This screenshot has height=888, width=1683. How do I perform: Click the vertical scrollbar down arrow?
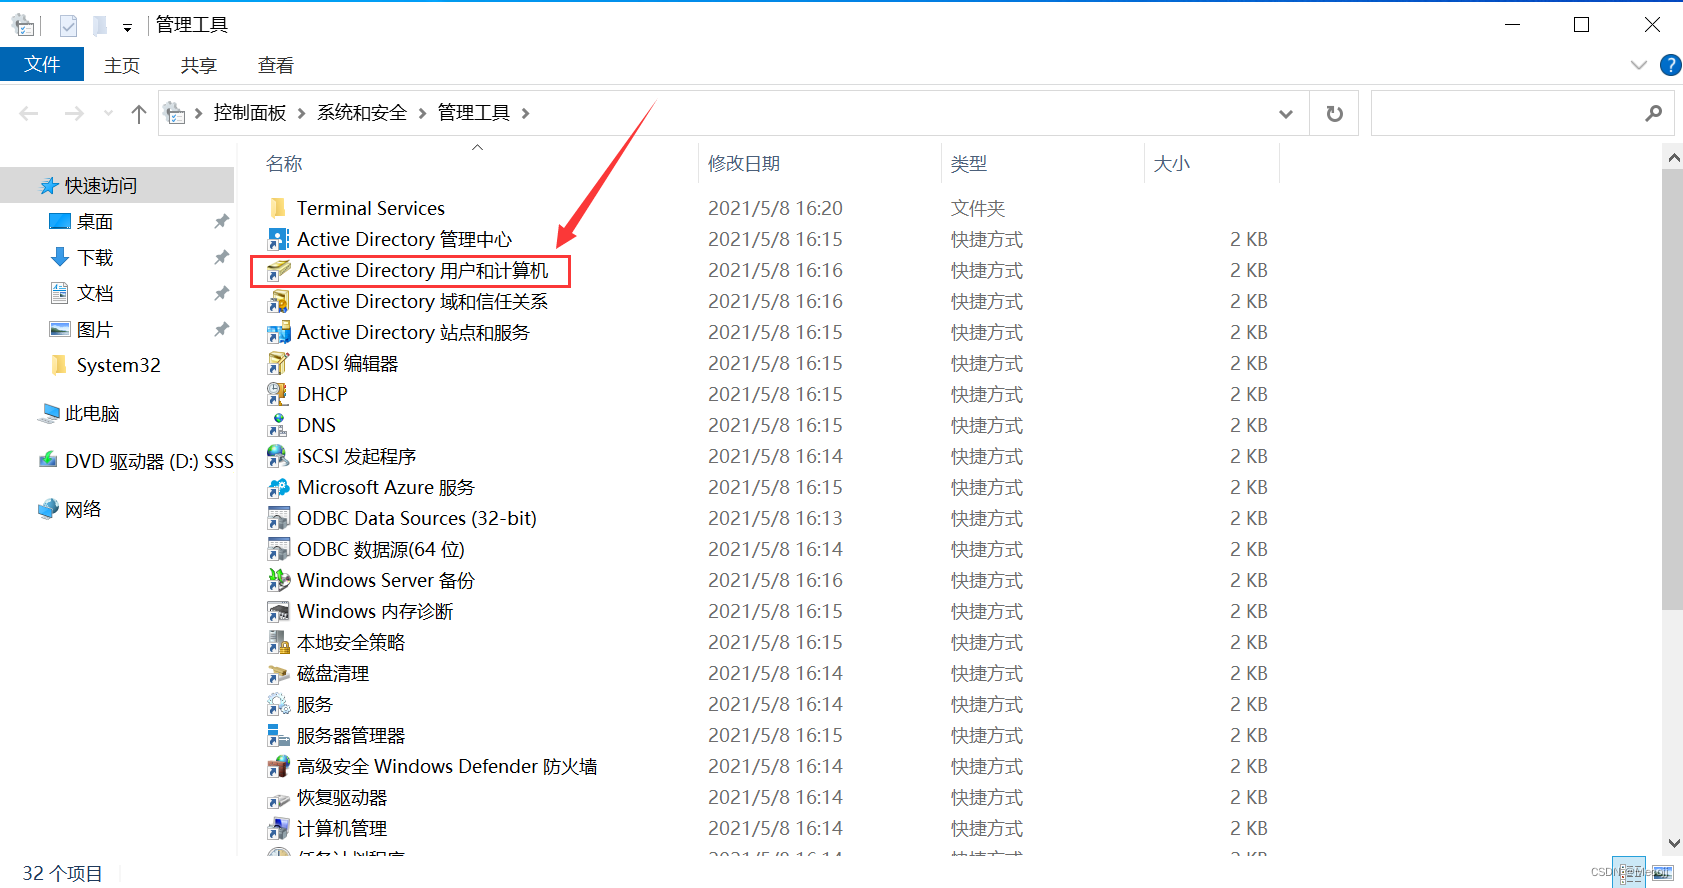click(1673, 844)
